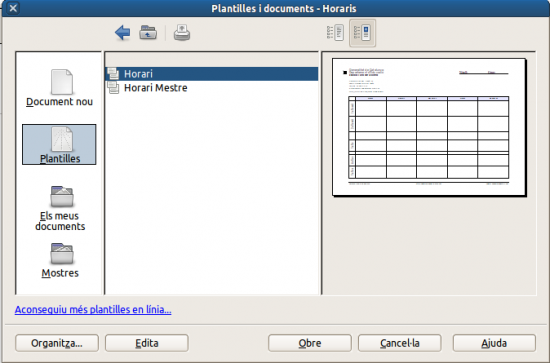Image resolution: width=550 pixels, height=363 pixels.
Task: Click the blue Back arrow icon
Action: [122, 33]
